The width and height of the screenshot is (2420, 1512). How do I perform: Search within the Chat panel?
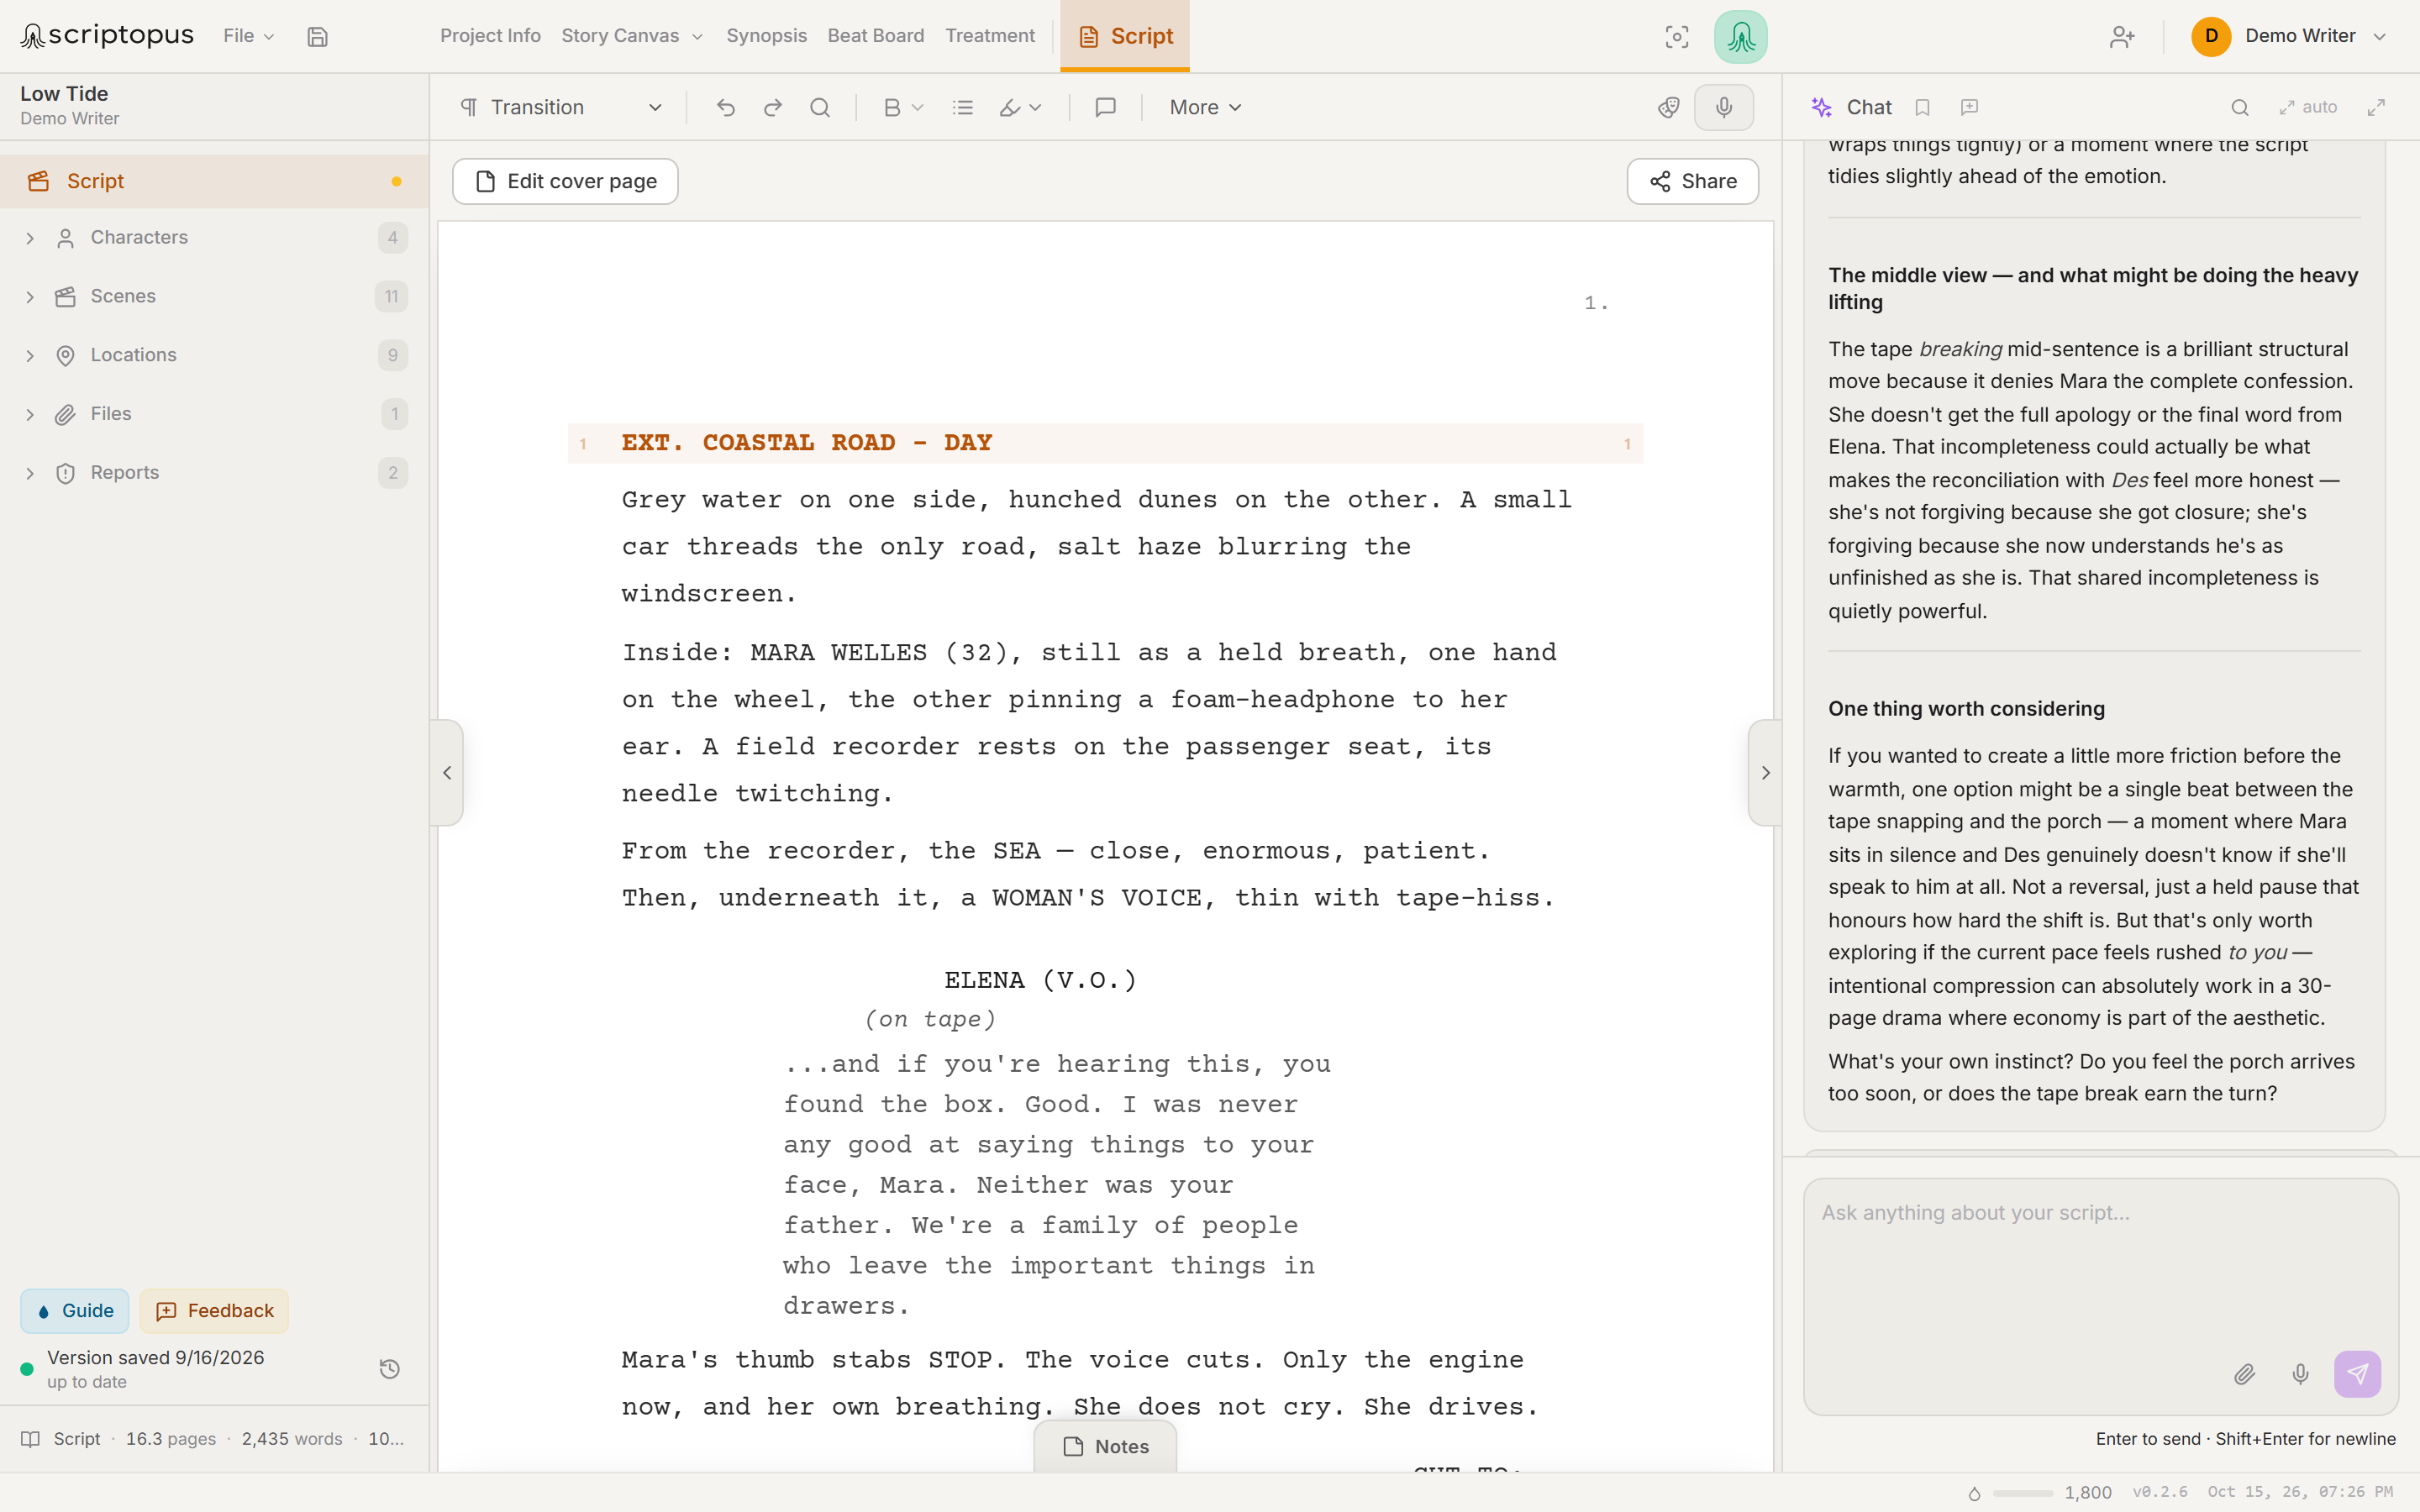pyautogui.click(x=2240, y=107)
